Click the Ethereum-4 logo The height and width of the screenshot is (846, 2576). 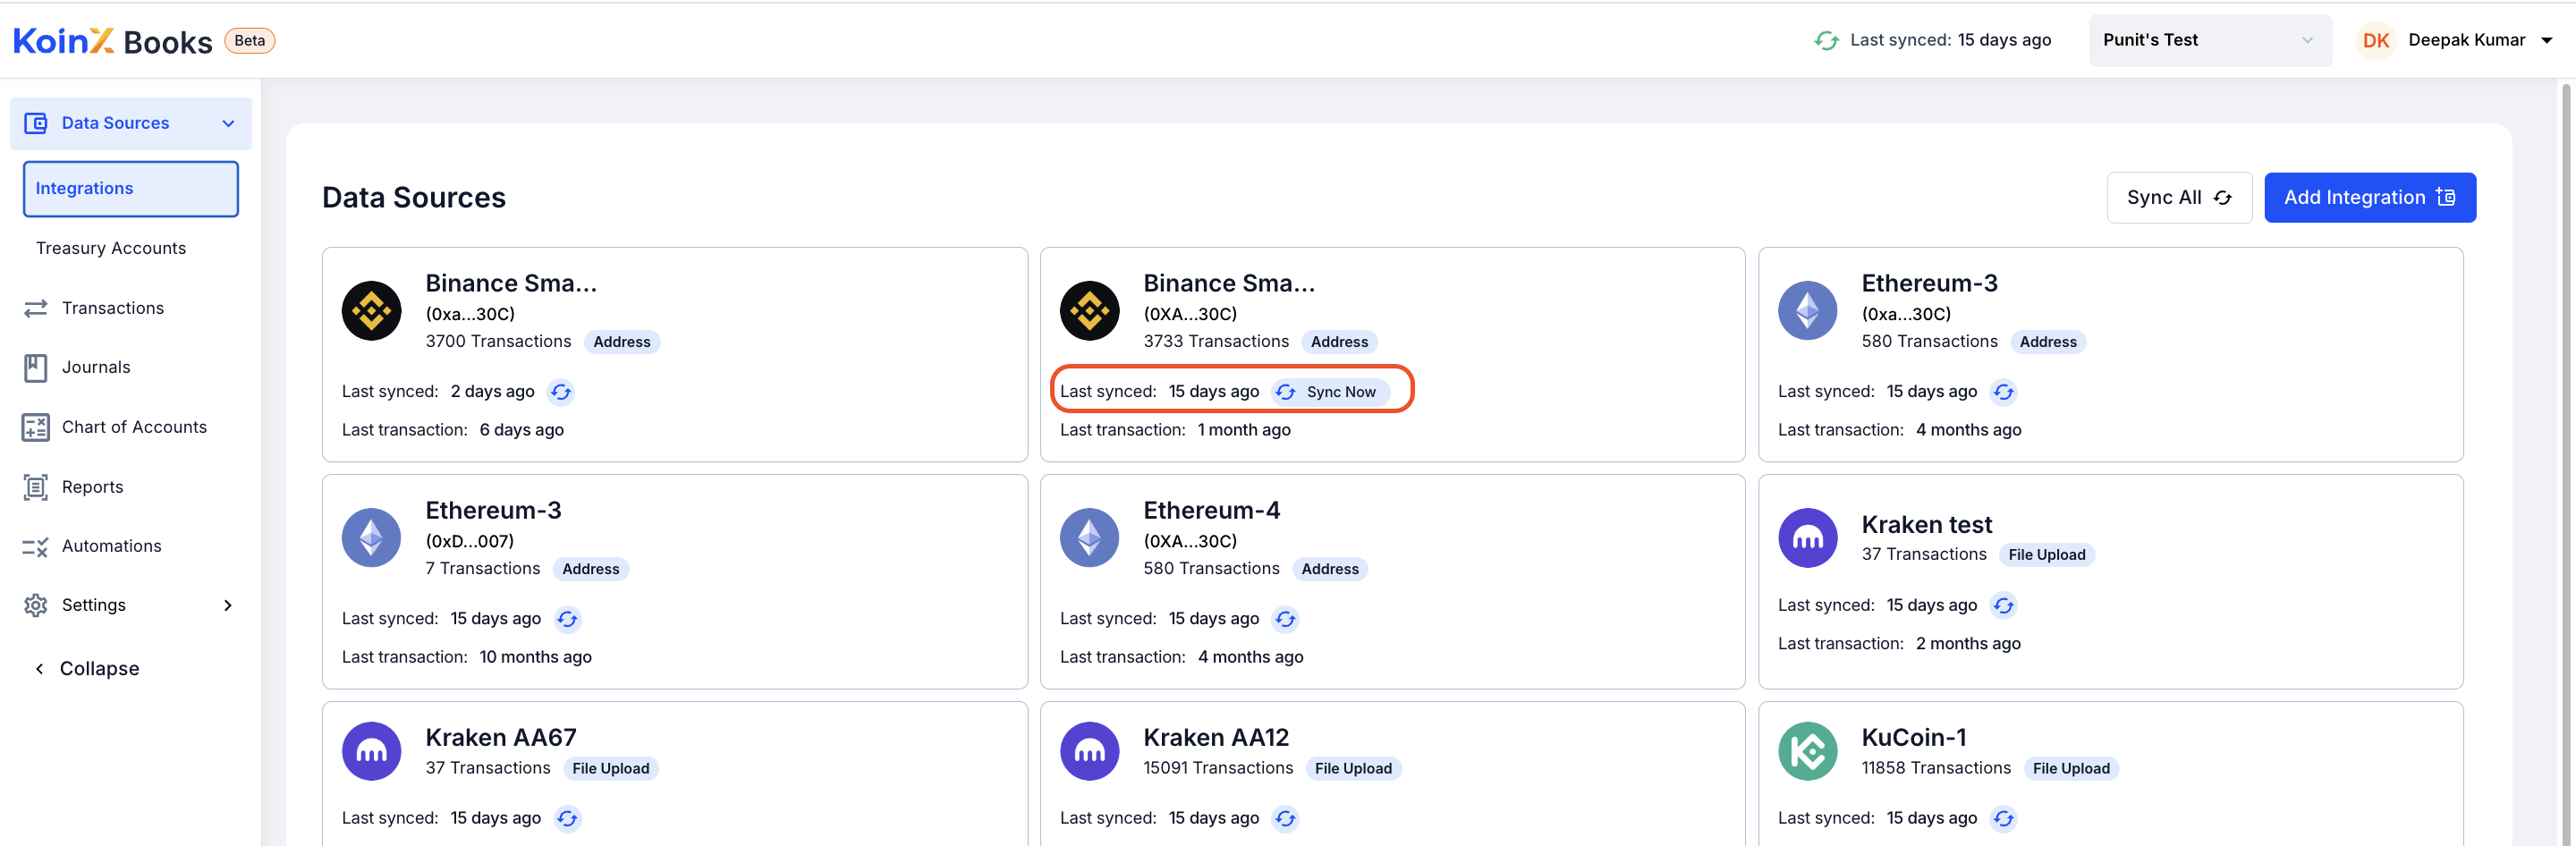[x=1089, y=538]
